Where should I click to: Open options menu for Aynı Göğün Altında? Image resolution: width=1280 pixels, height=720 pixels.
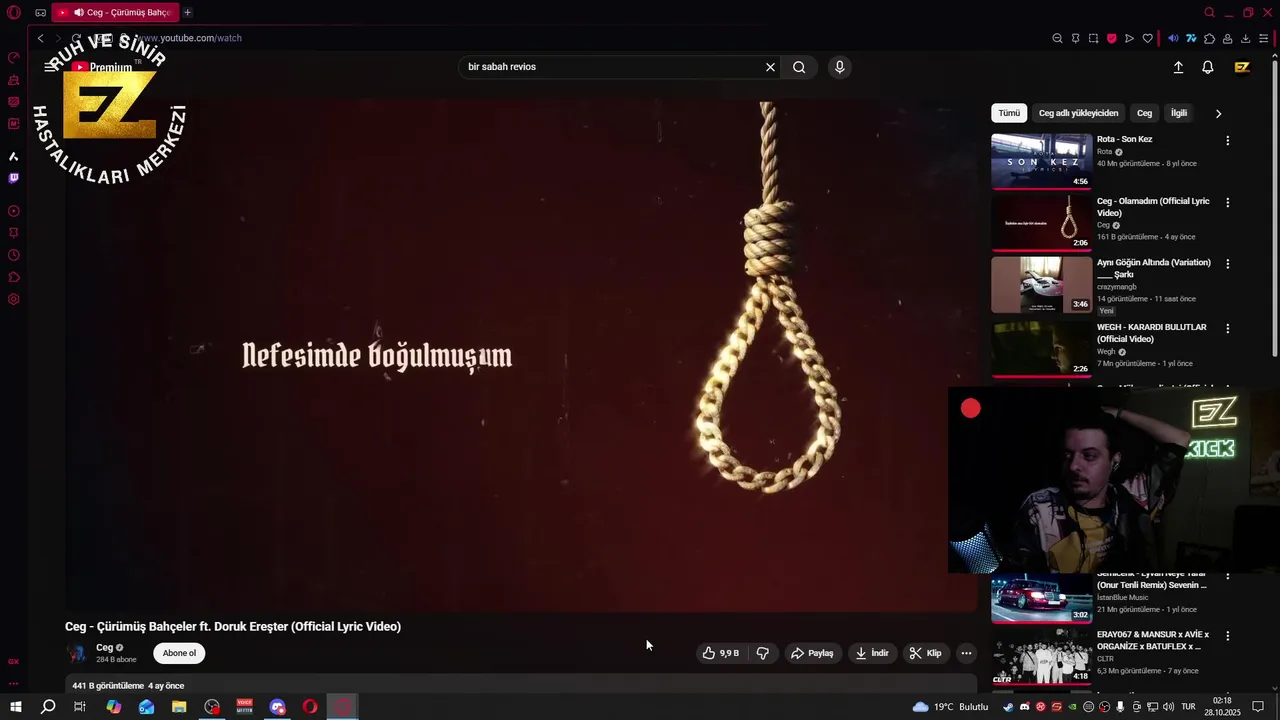tap(1228, 264)
